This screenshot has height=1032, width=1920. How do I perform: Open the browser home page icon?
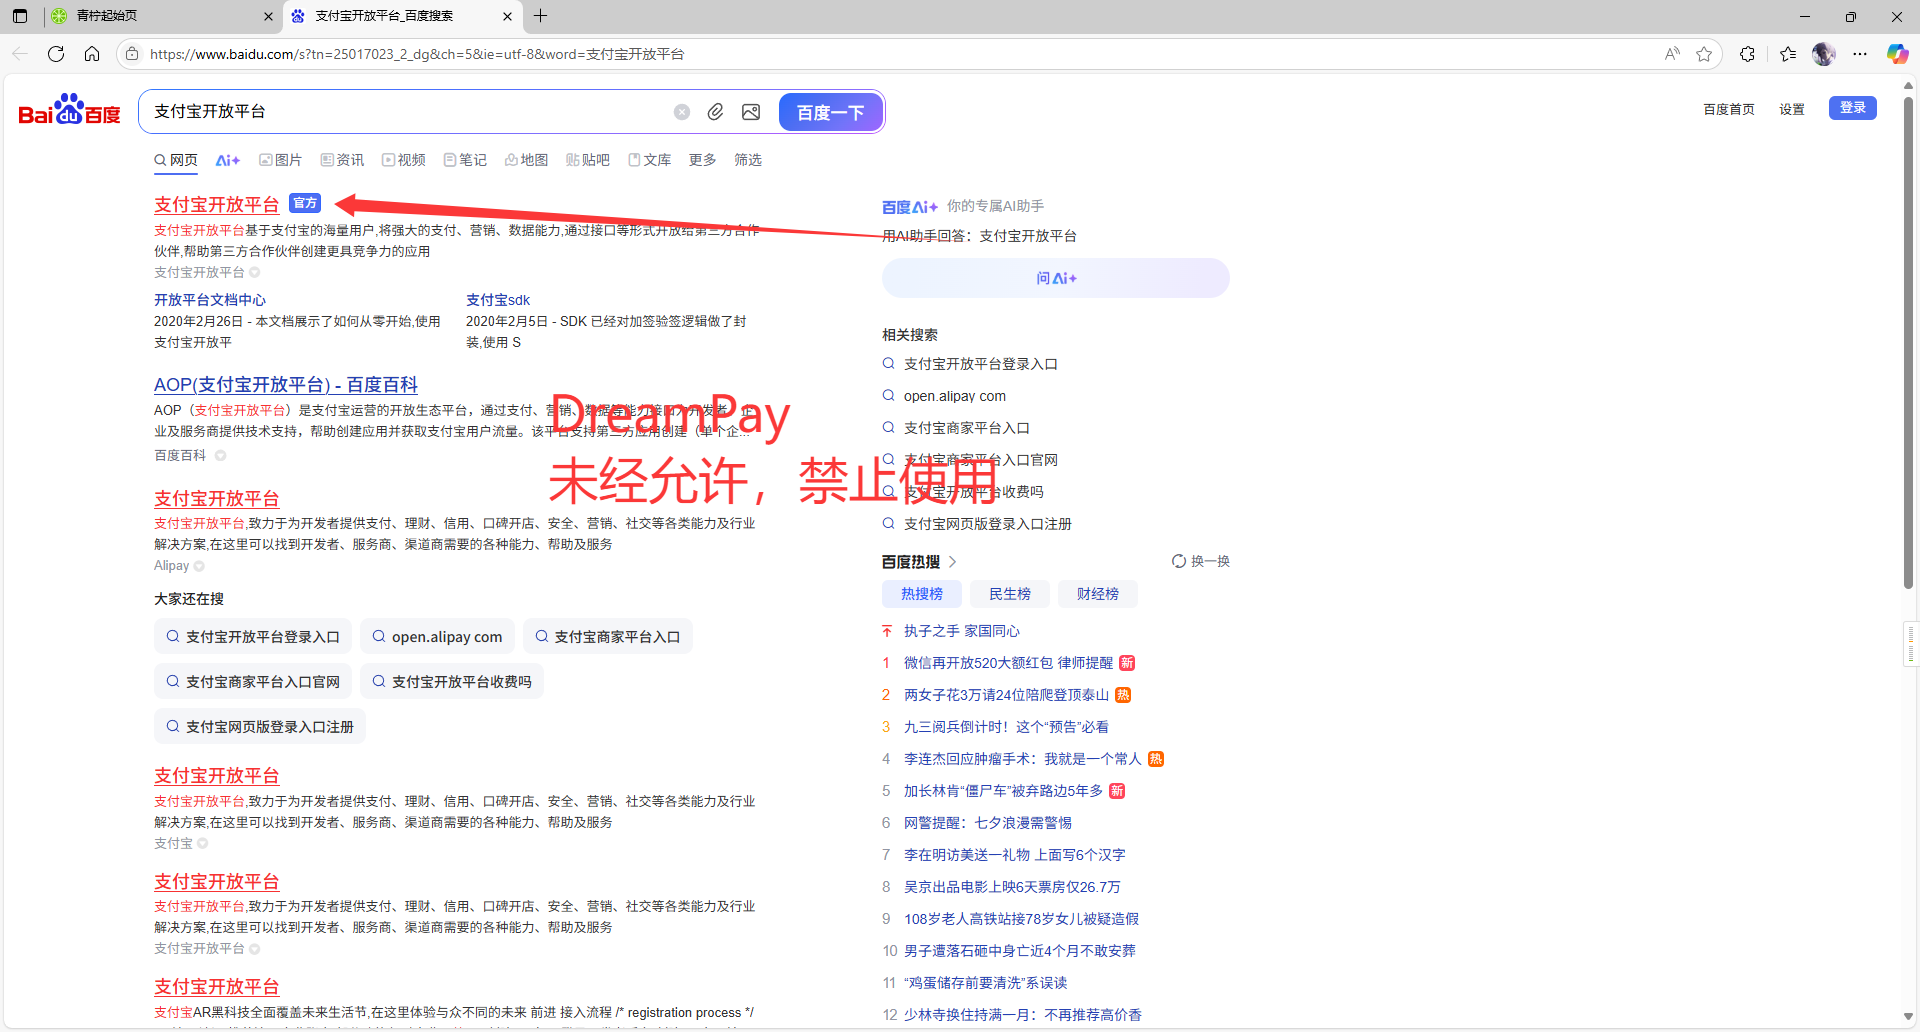(92, 54)
